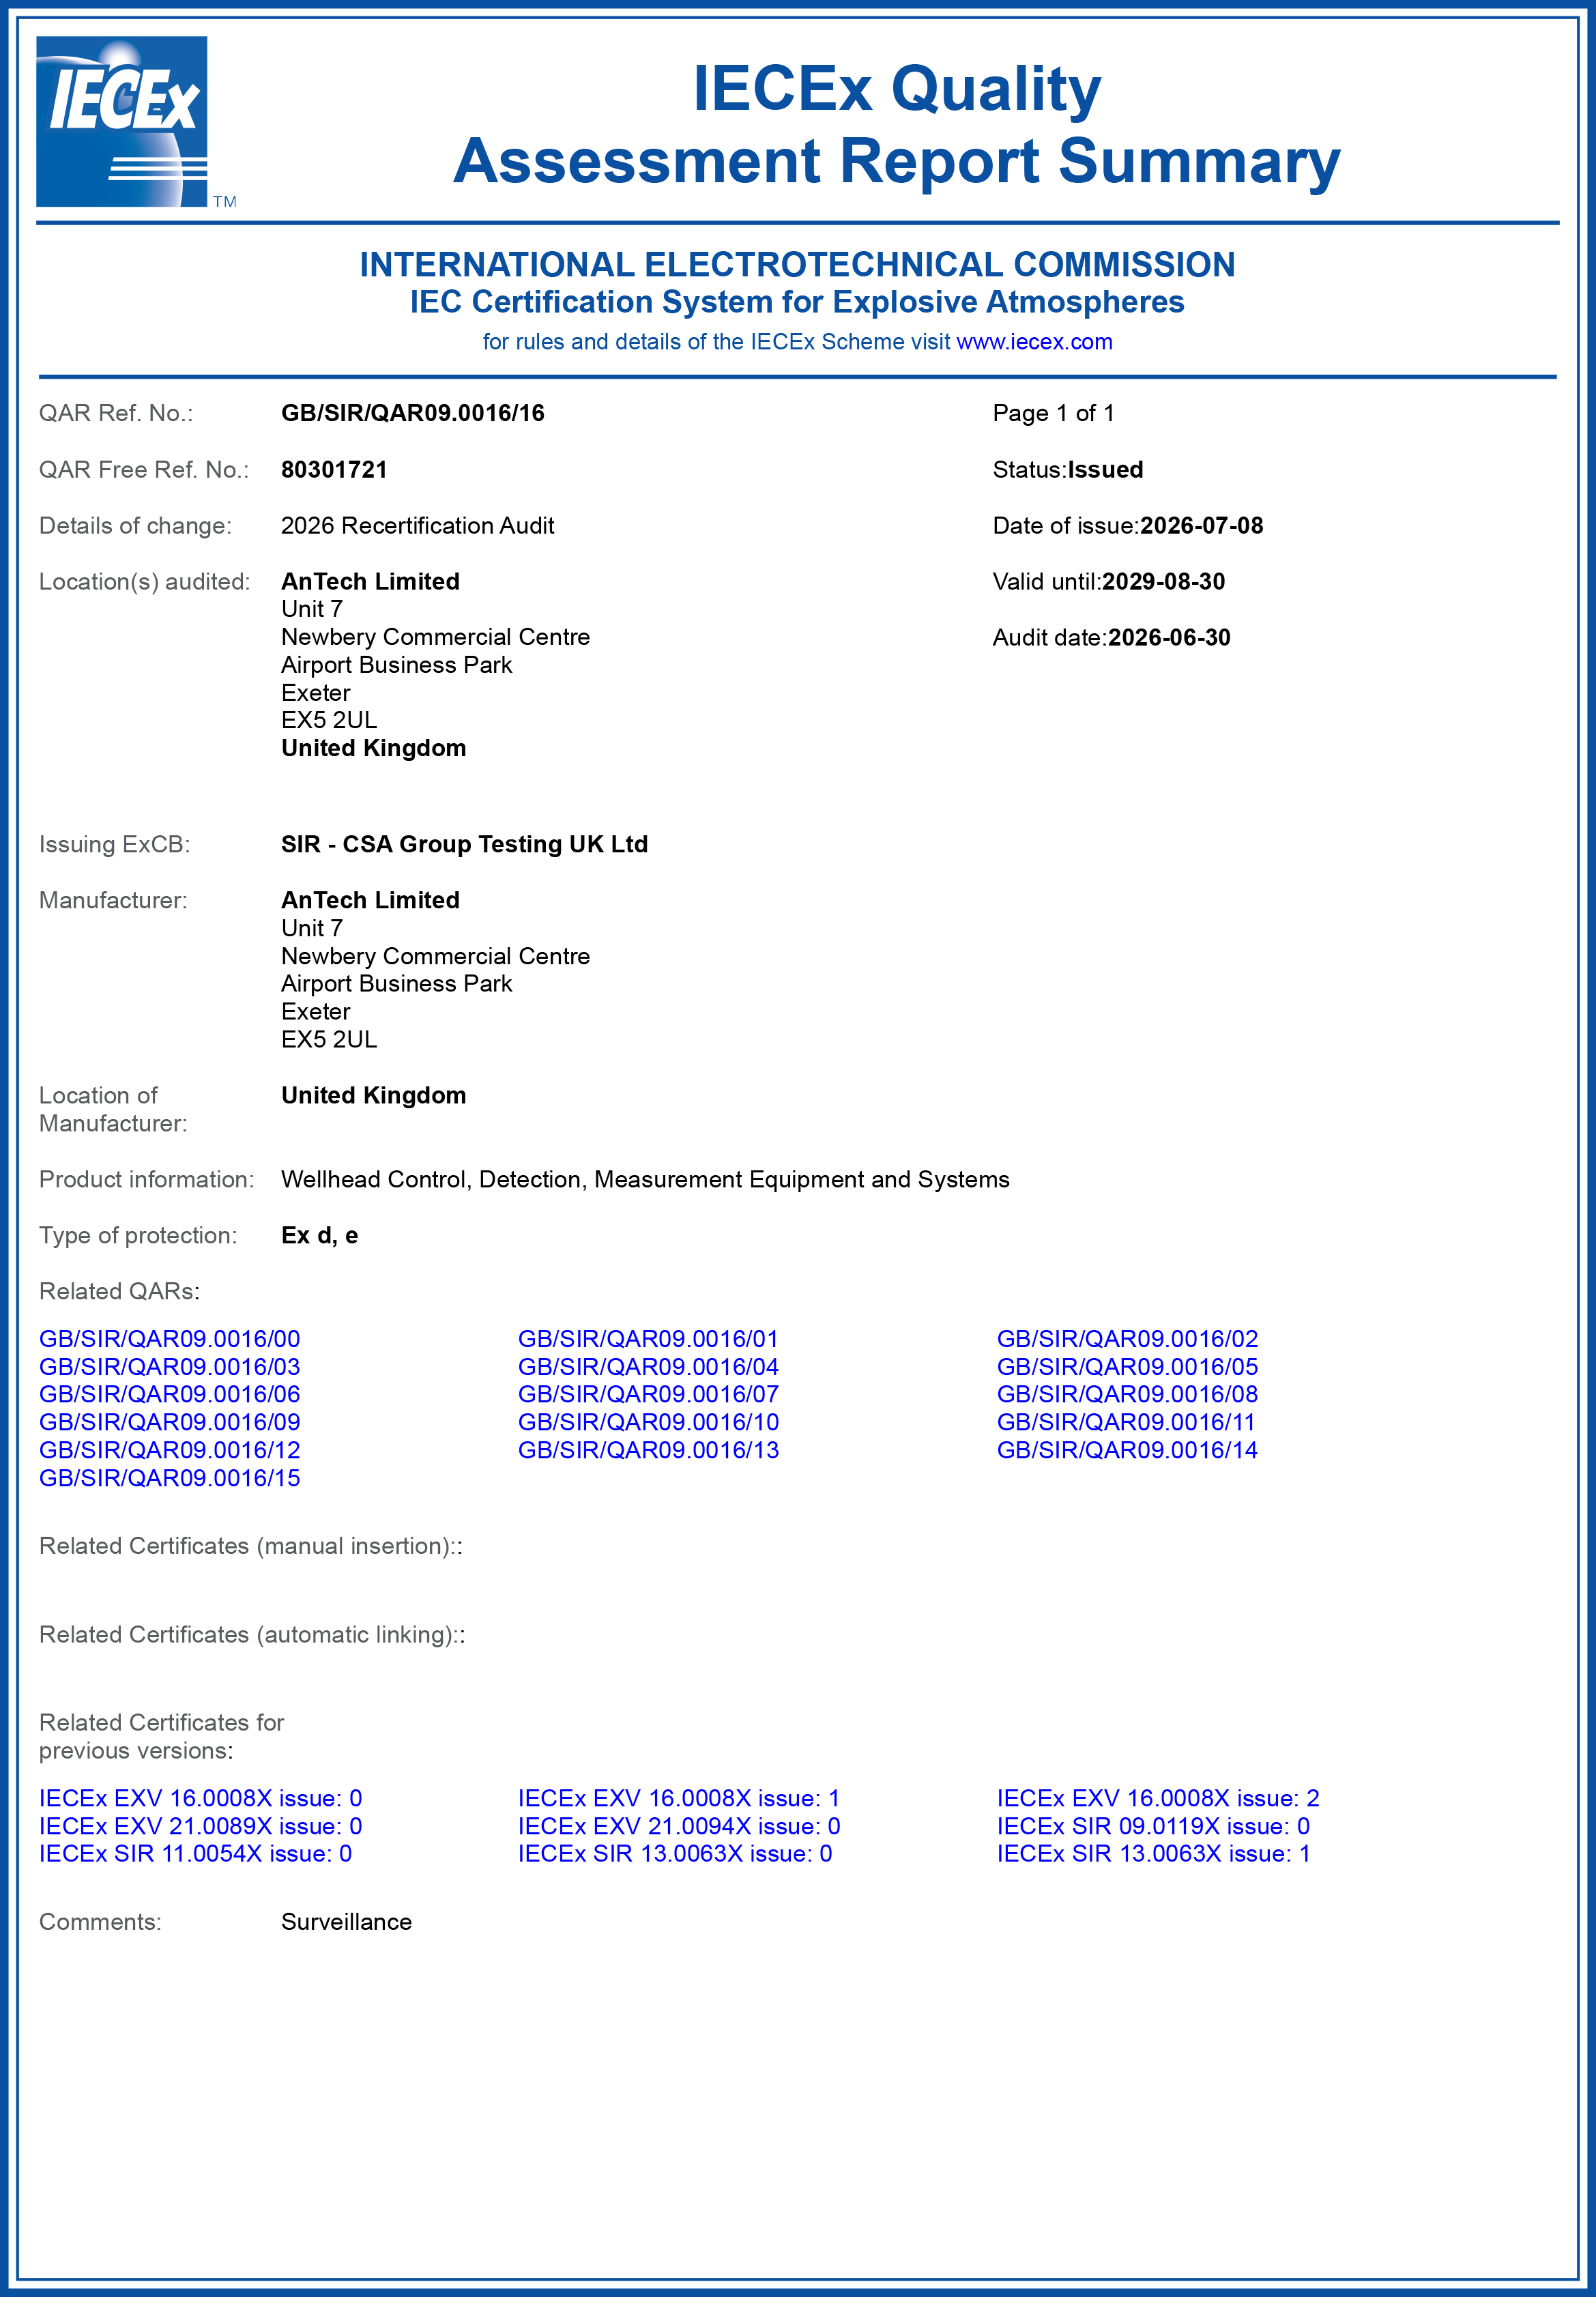Open certificate IECEx EXV 16.0008X issue: 0
Image resolution: width=1596 pixels, height=2297 pixels.
click(200, 1798)
